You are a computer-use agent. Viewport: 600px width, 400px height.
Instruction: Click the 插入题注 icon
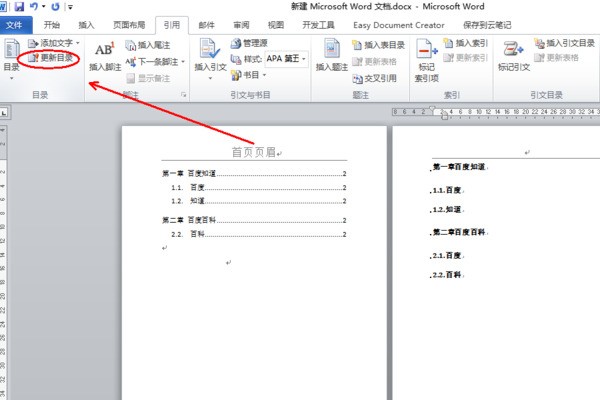pos(331,49)
